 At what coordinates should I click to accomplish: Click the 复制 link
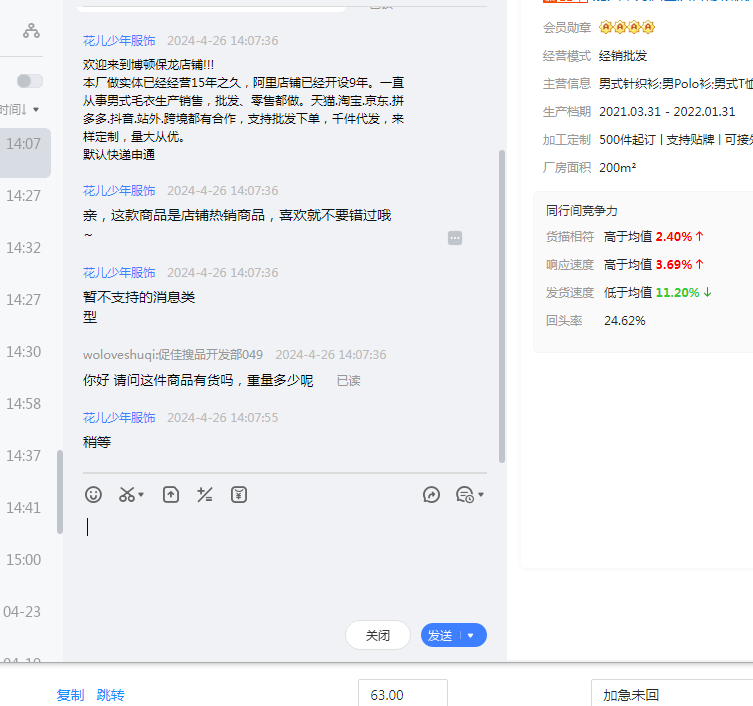(x=70, y=695)
